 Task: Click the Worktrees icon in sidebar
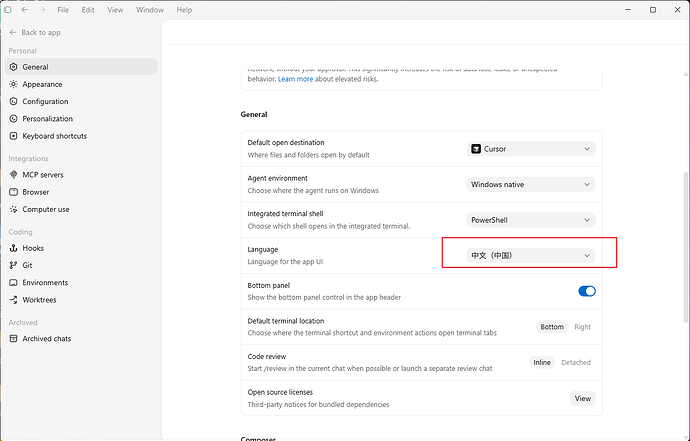pos(14,300)
